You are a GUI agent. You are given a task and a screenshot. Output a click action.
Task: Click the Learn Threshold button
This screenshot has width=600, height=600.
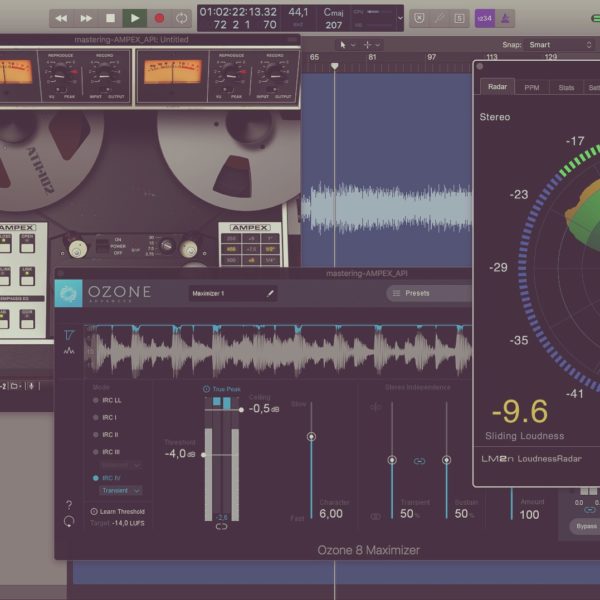[x=117, y=512]
